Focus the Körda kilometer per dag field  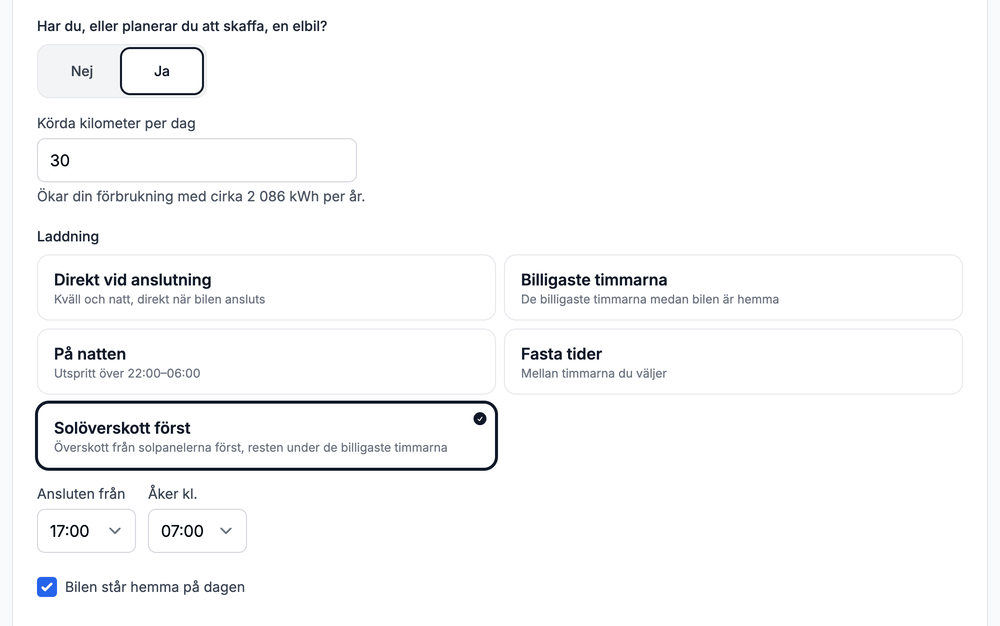196,160
